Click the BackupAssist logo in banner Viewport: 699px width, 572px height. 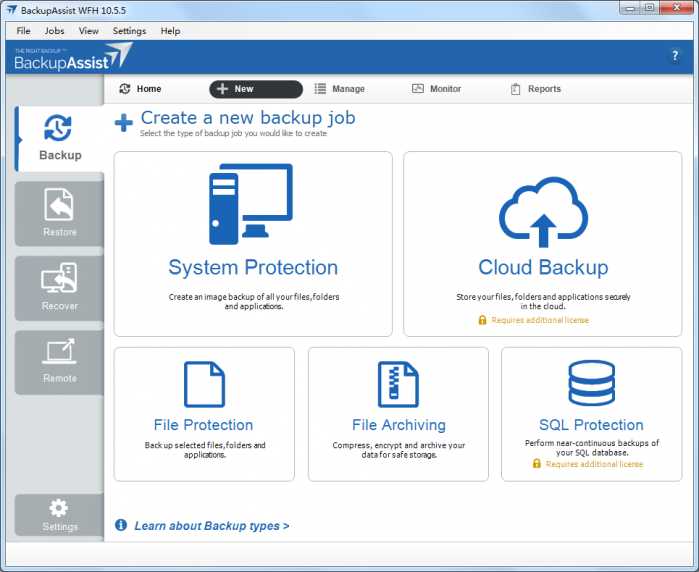click(74, 57)
